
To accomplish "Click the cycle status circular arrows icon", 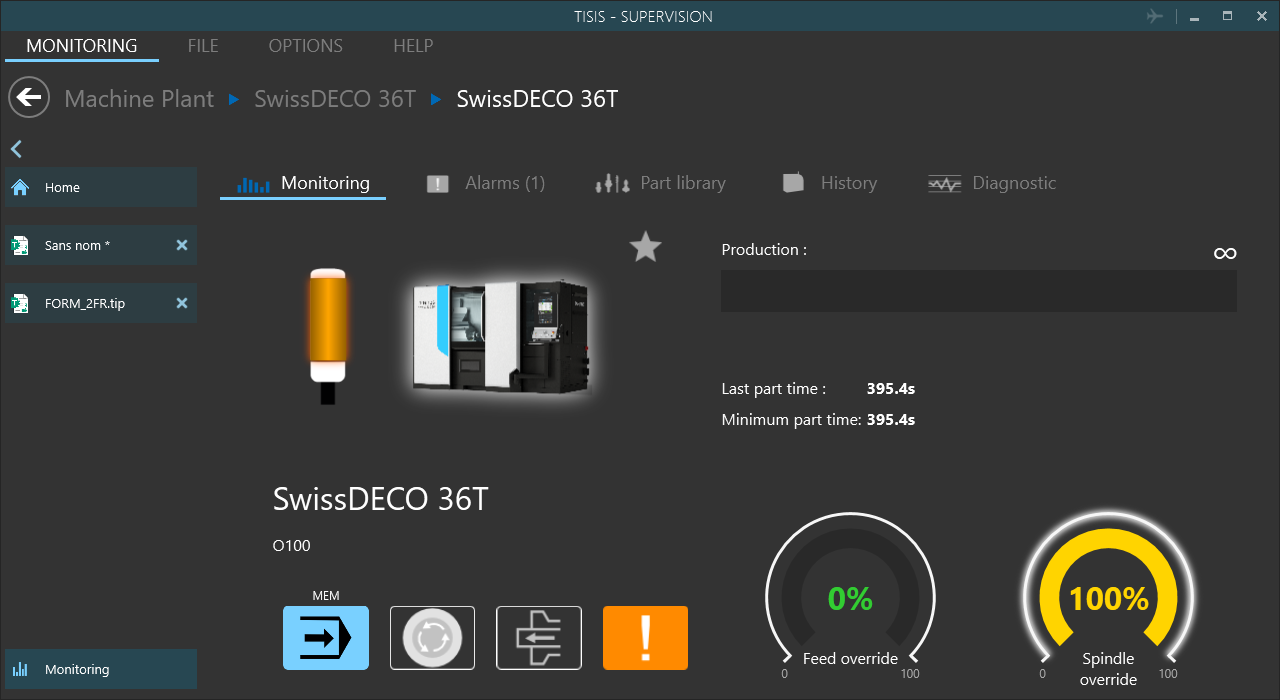I will [x=432, y=637].
